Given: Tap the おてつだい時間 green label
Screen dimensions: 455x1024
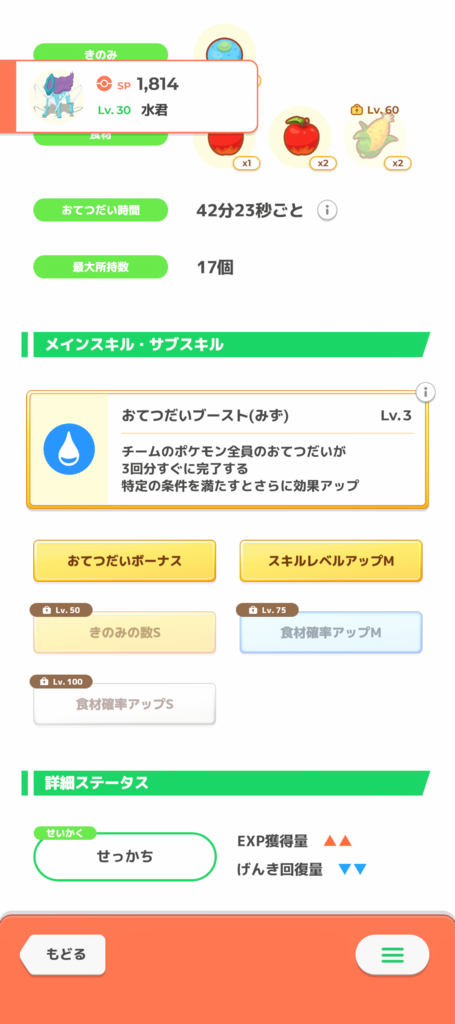Looking at the screenshot, I should point(101,210).
